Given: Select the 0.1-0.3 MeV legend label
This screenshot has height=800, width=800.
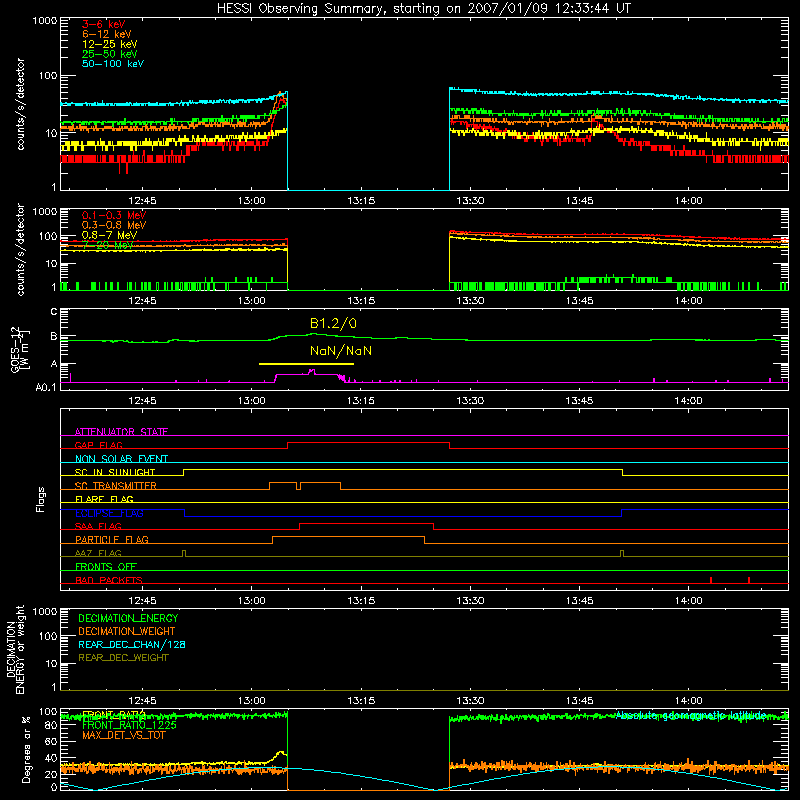Looking at the screenshot, I should point(114,215).
